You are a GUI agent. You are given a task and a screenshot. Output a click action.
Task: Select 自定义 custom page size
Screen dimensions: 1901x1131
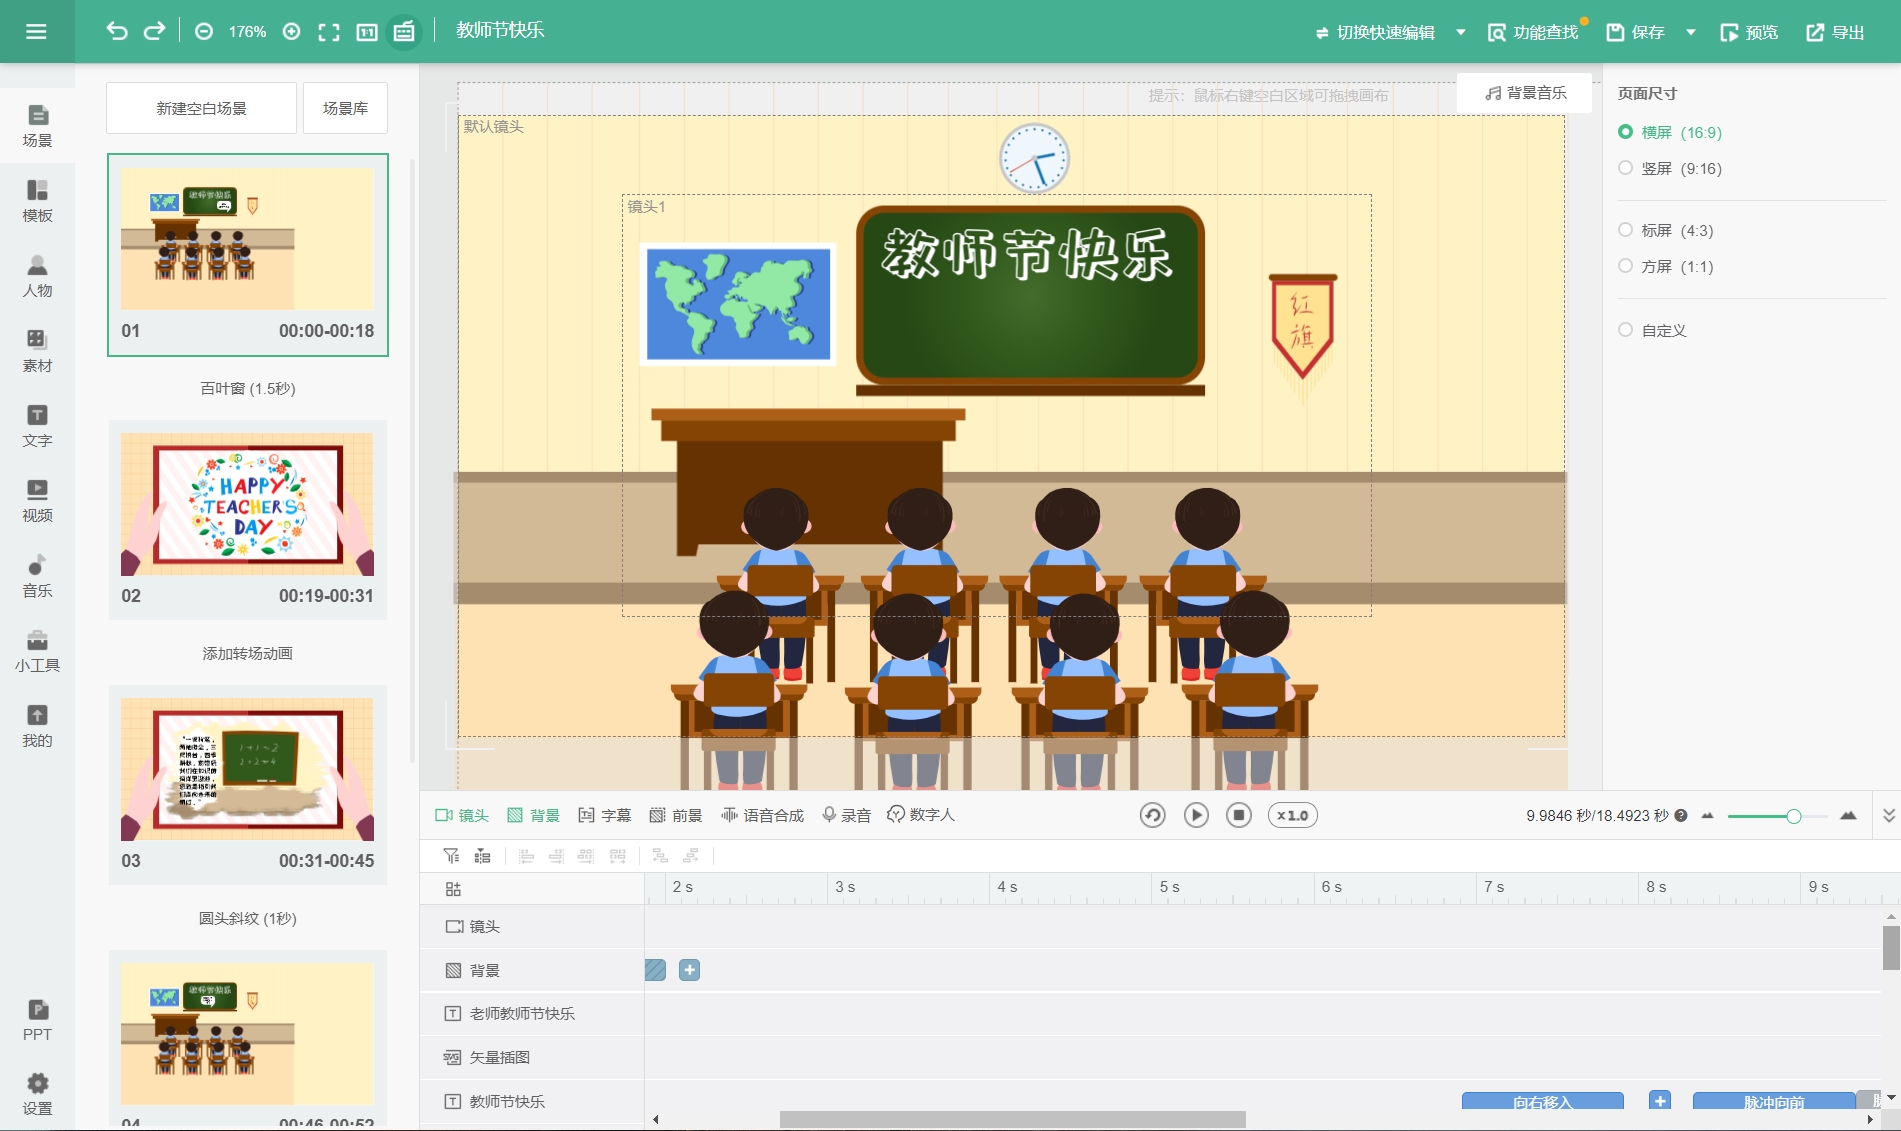coord(1653,330)
